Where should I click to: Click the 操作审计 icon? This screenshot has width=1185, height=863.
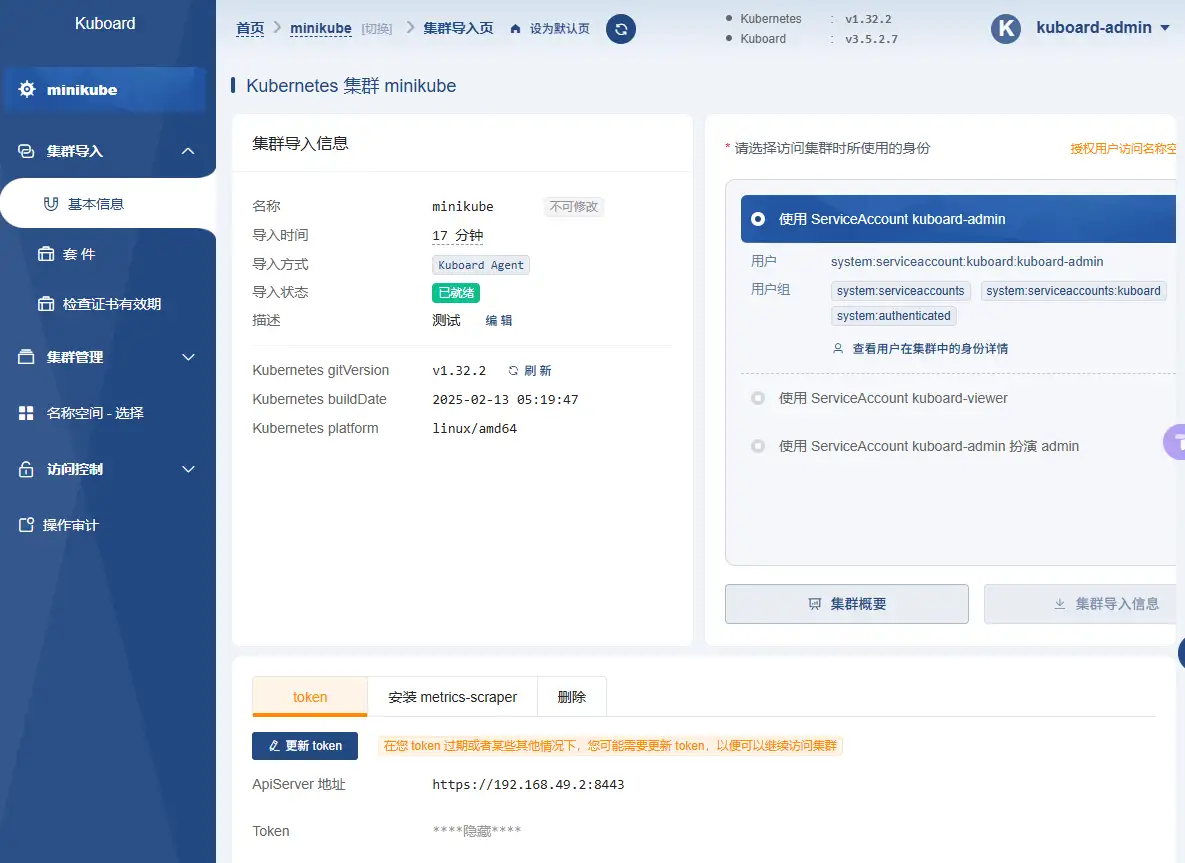pyautogui.click(x=26, y=524)
